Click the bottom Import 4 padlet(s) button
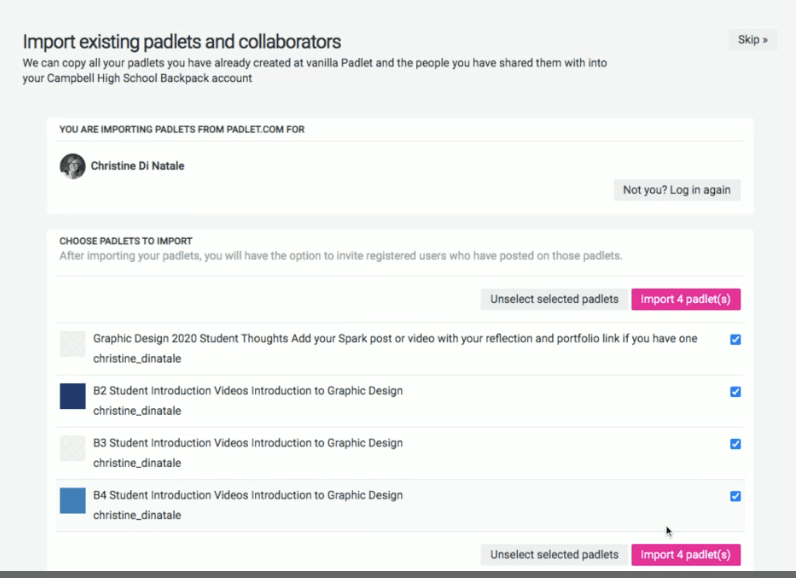 coord(686,555)
